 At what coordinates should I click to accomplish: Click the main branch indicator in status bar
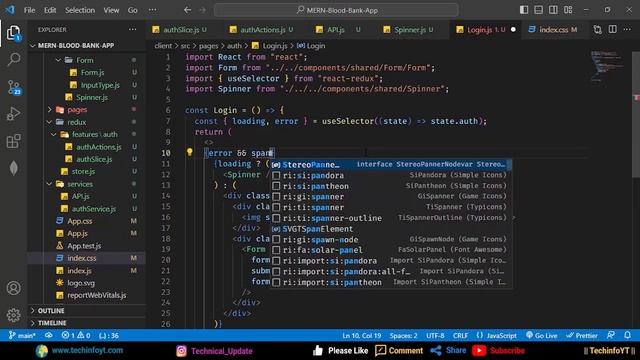(x=22, y=336)
